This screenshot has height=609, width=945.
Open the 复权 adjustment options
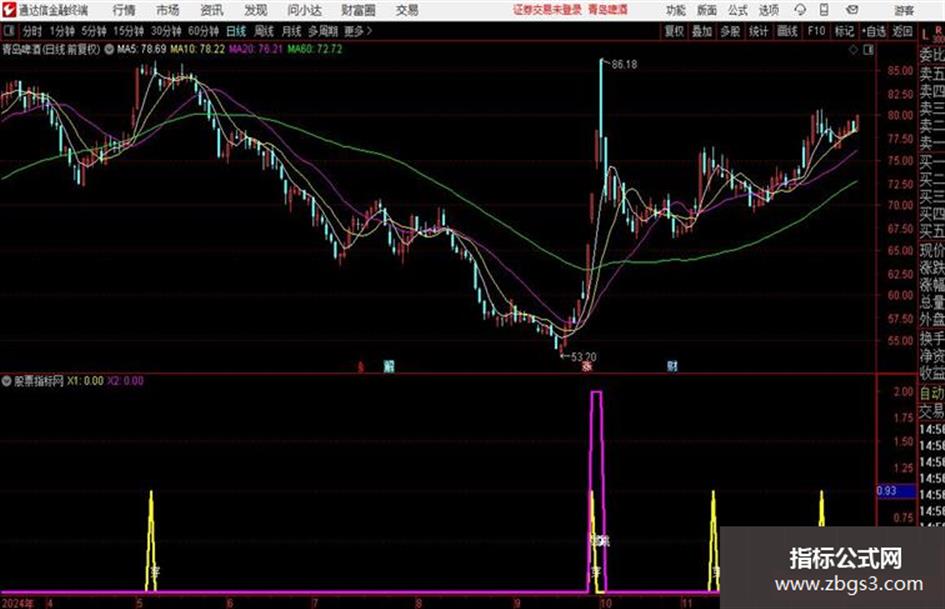coord(674,31)
